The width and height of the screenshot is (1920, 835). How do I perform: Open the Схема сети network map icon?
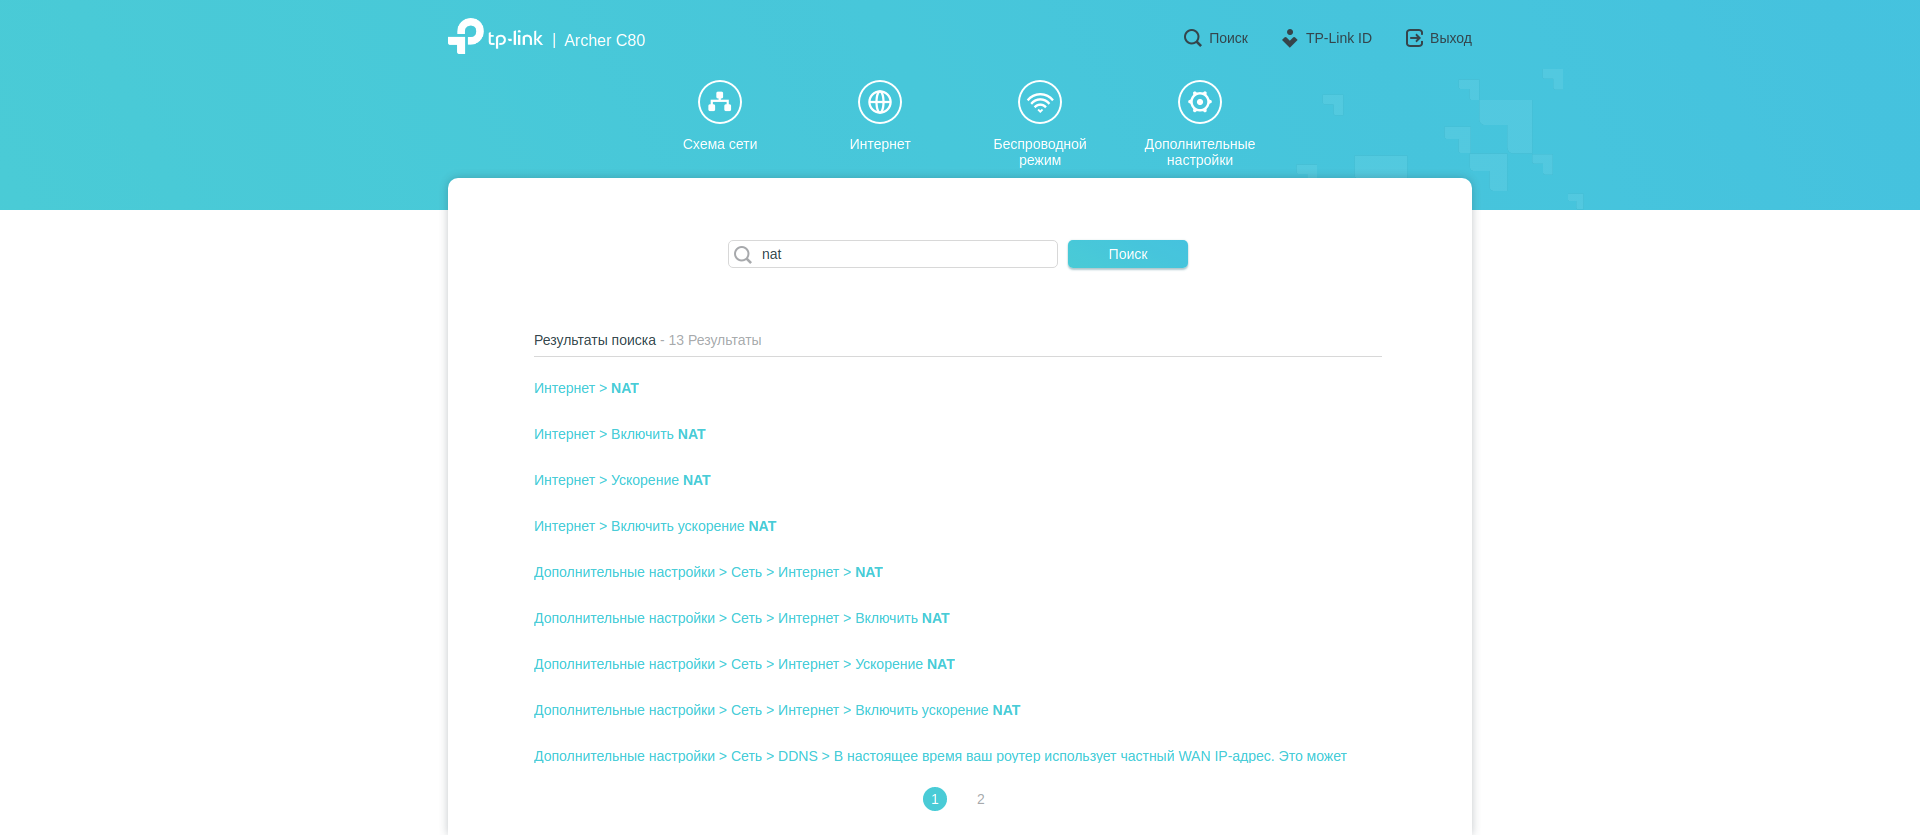[720, 102]
